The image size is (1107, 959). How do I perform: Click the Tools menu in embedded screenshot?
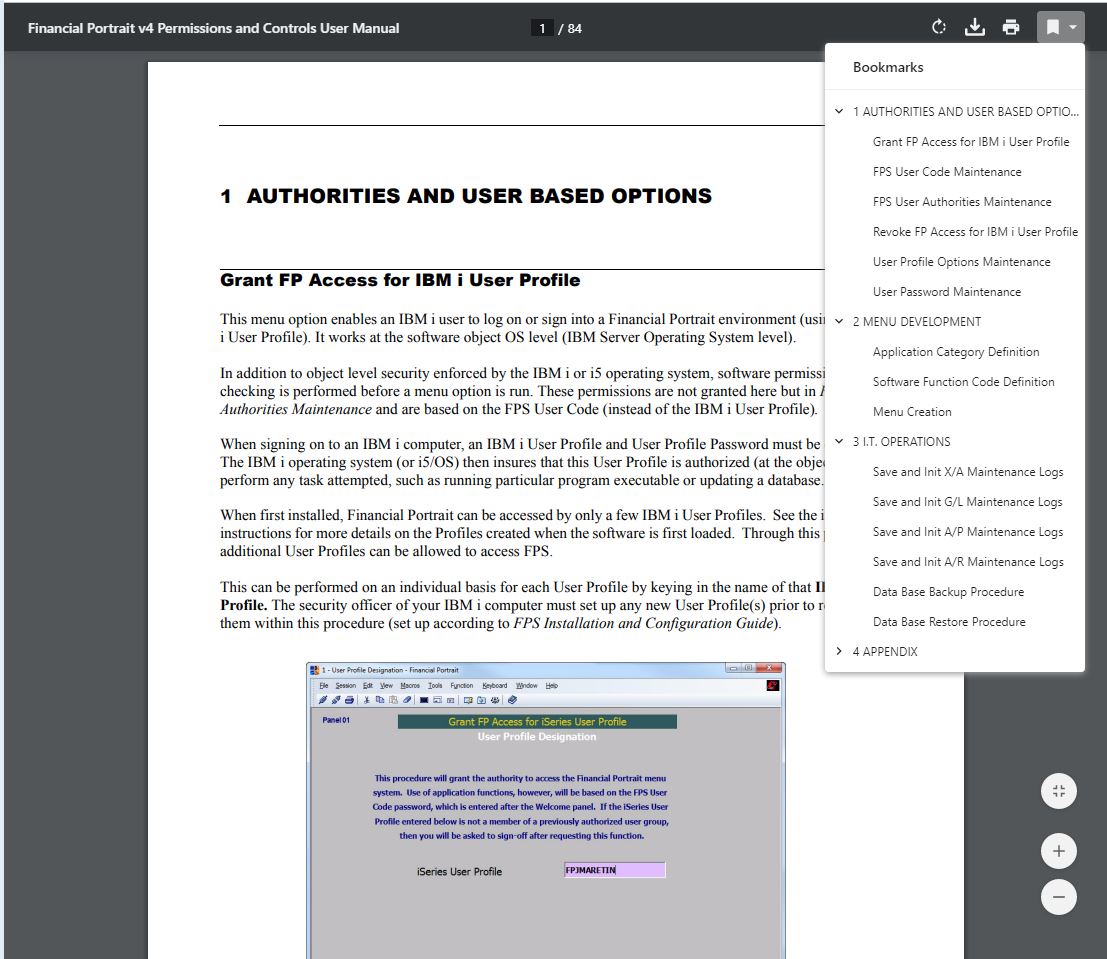[x=435, y=685]
